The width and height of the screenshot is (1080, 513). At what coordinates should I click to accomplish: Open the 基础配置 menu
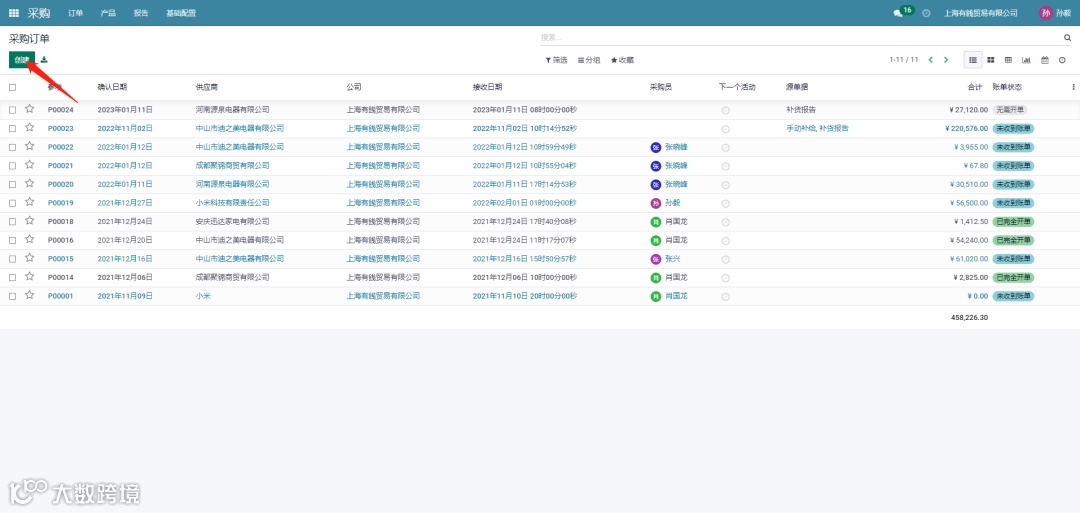point(181,13)
